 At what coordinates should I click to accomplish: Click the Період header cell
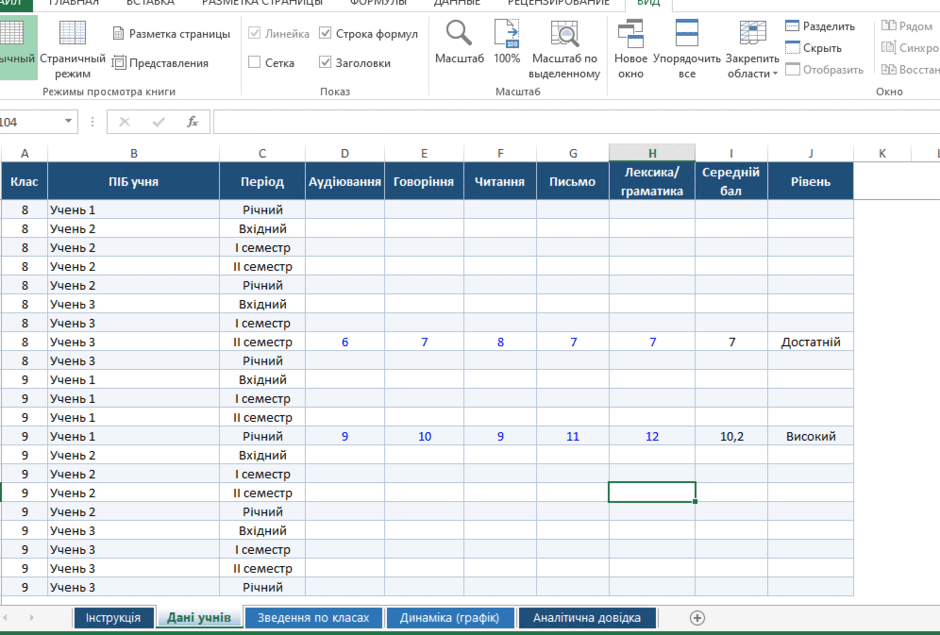[263, 181]
